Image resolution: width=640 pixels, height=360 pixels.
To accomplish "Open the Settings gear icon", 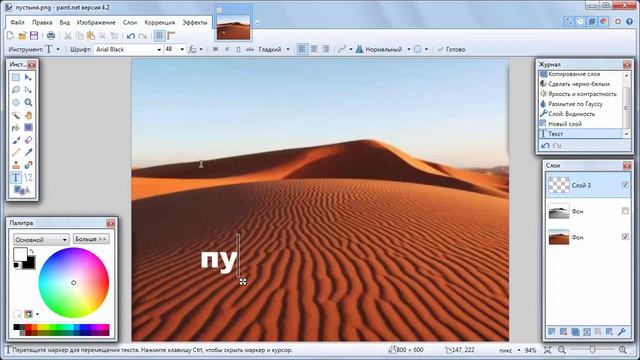I will pyautogui.click(x=618, y=21).
